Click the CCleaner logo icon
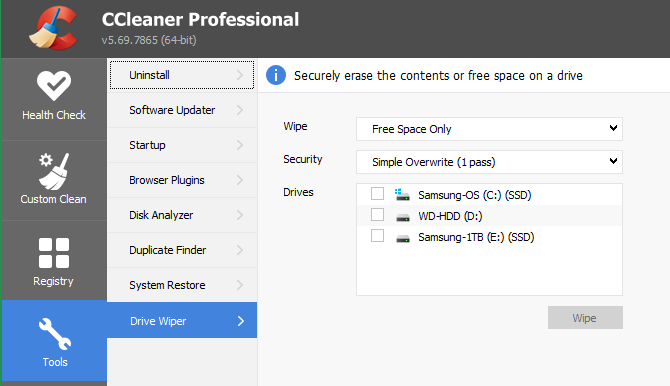The width and height of the screenshot is (670, 386). [54, 27]
